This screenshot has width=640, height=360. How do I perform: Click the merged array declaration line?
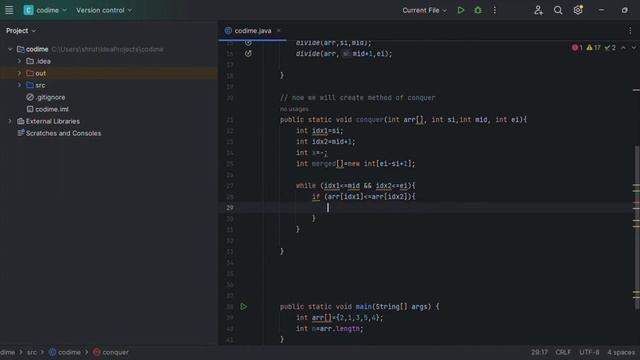click(x=355, y=164)
